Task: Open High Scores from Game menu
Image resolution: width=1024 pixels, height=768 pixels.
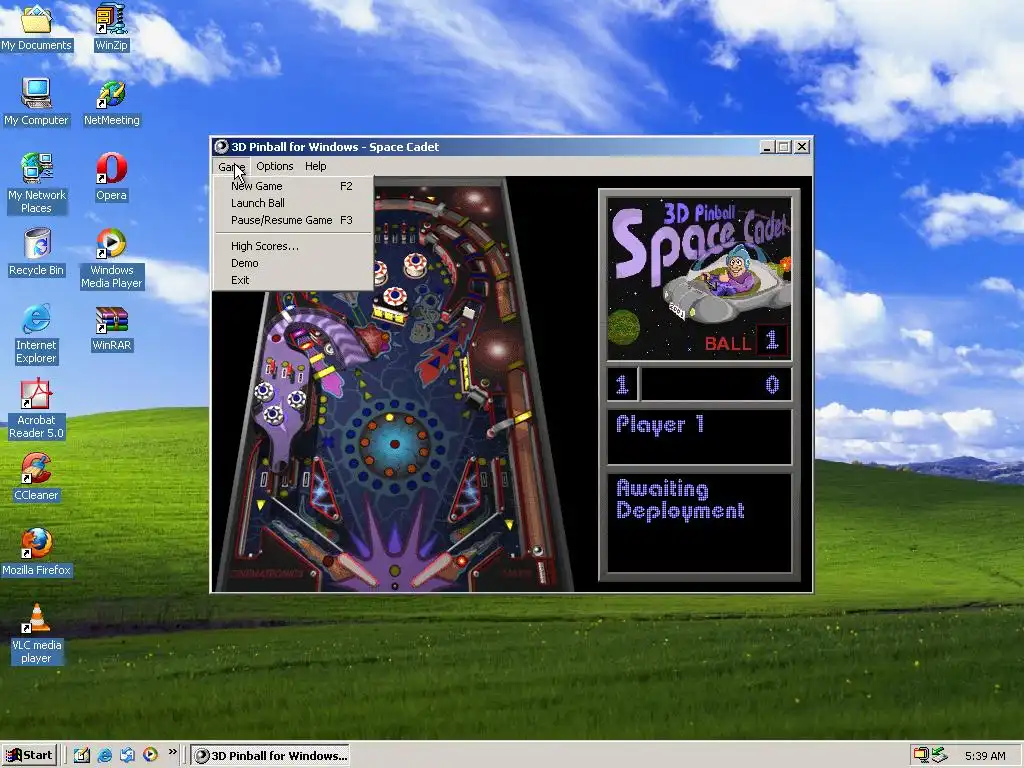Action: (293, 246)
